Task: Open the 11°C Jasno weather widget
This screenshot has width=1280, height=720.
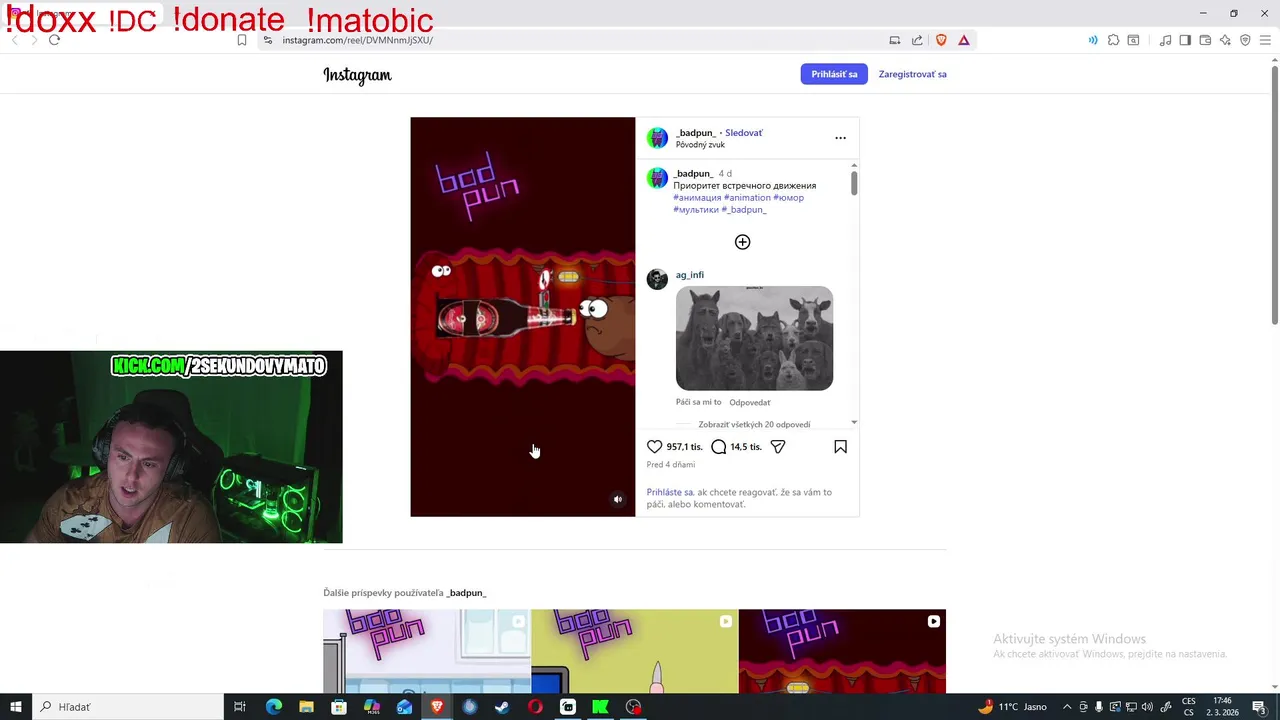Action: [x=1012, y=707]
